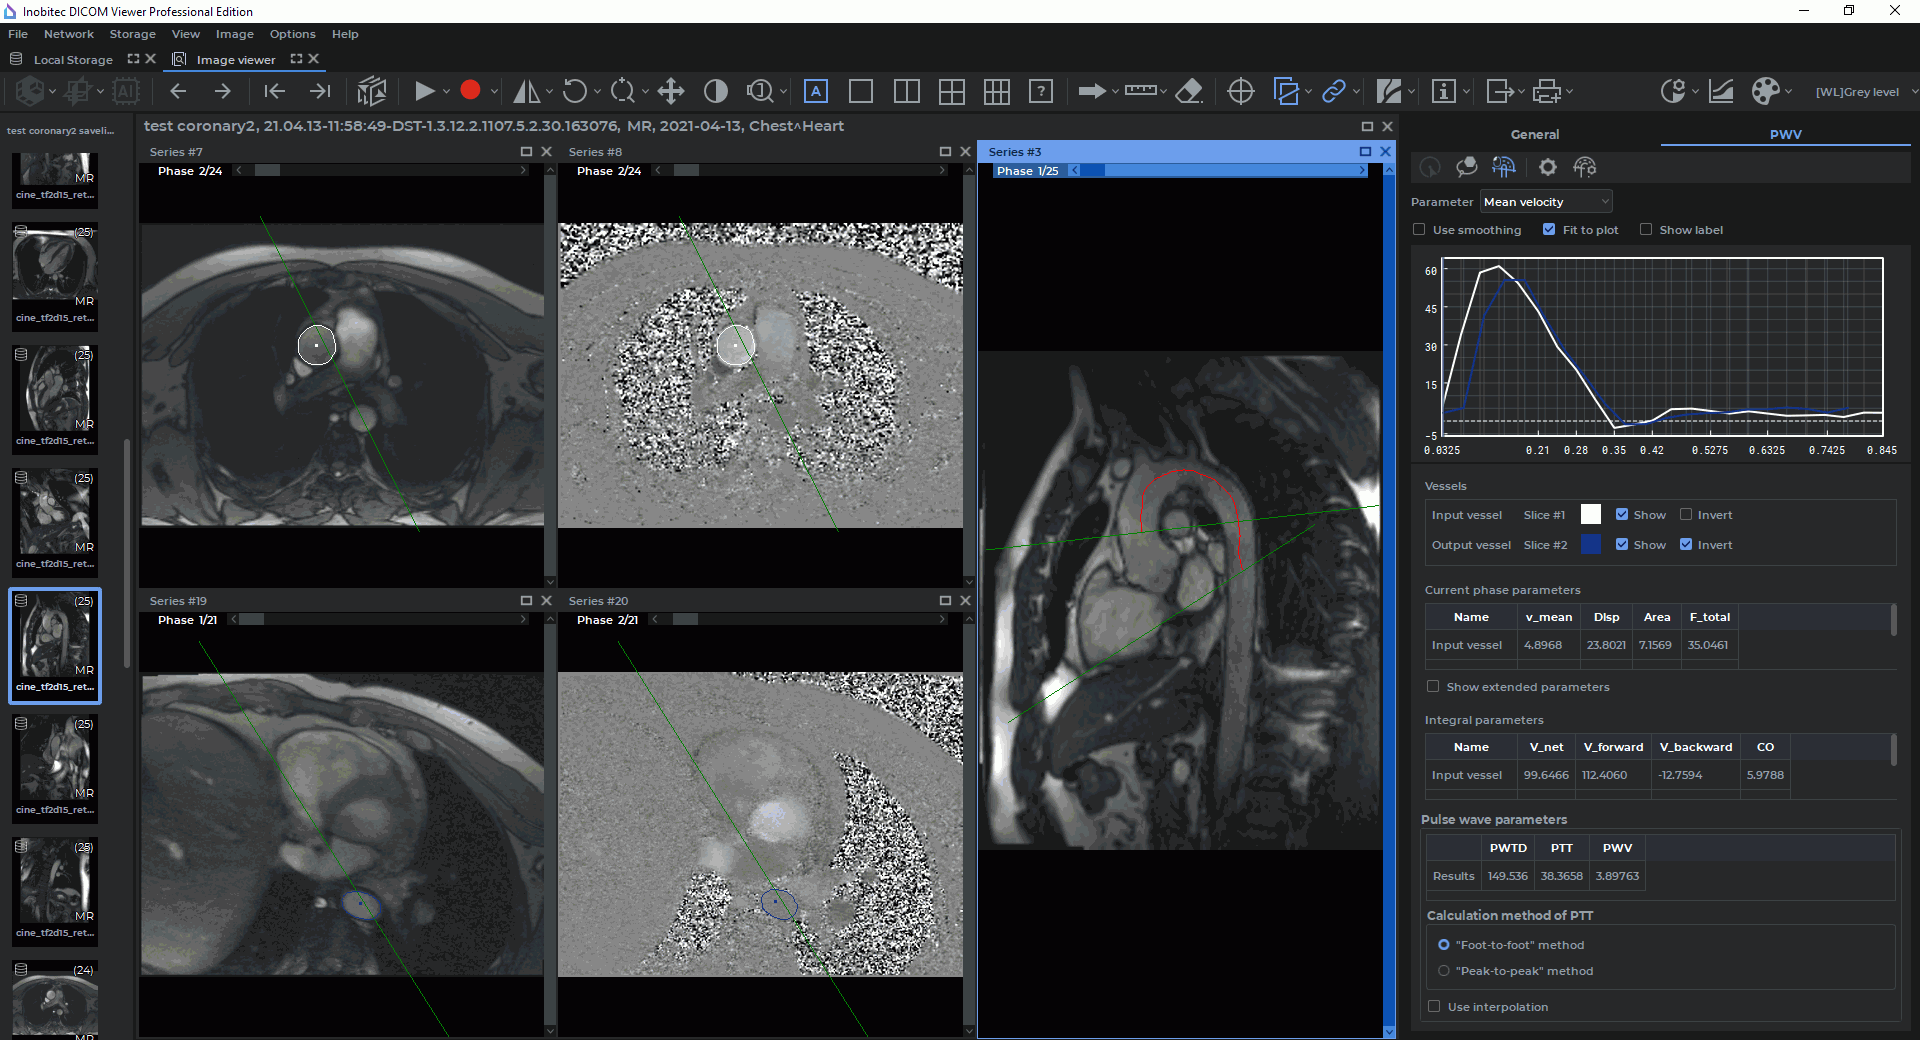Click the link series synchronization icon

pyautogui.click(x=1333, y=91)
